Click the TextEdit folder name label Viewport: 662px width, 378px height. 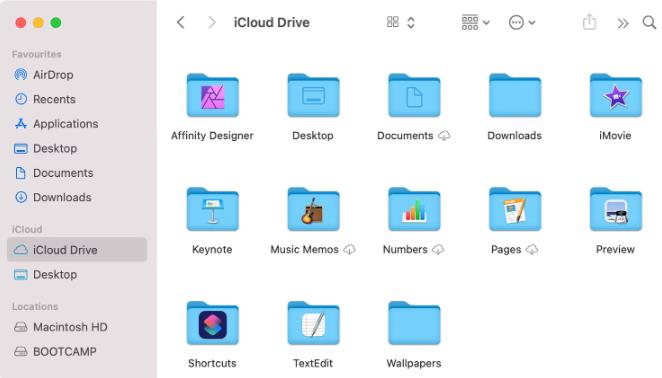click(x=313, y=363)
